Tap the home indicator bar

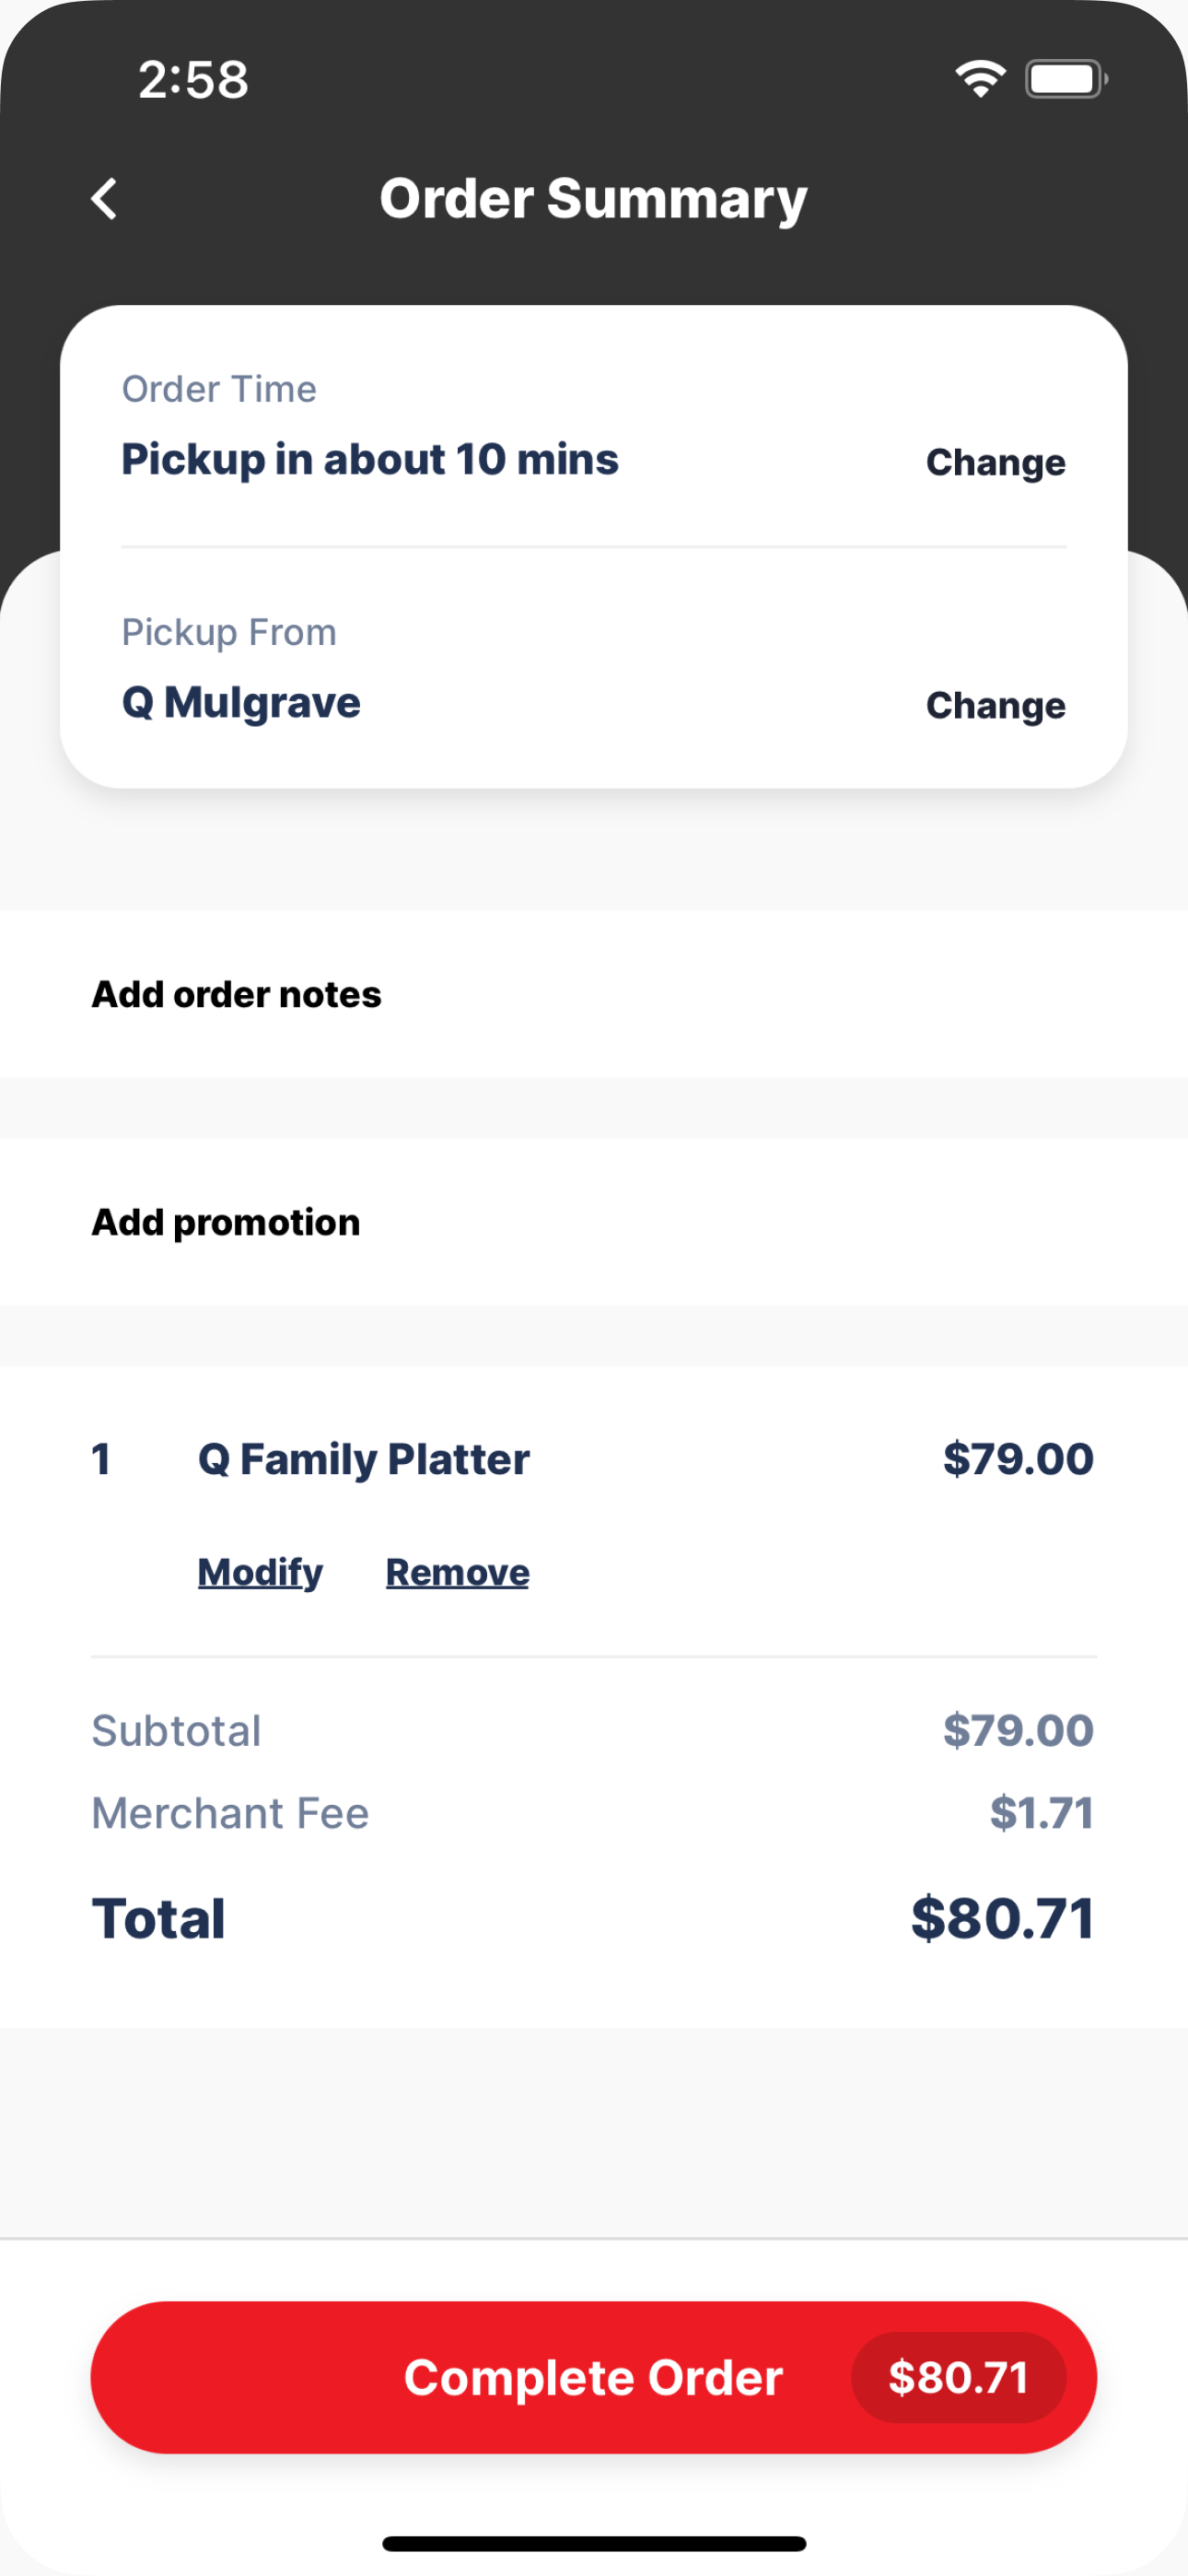click(x=594, y=2543)
